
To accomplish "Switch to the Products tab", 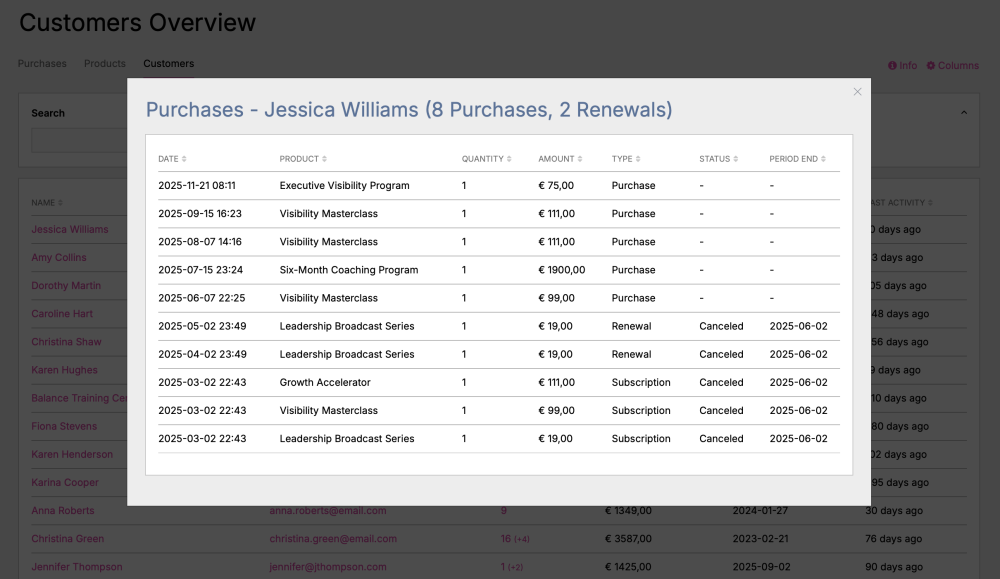I will [105, 64].
